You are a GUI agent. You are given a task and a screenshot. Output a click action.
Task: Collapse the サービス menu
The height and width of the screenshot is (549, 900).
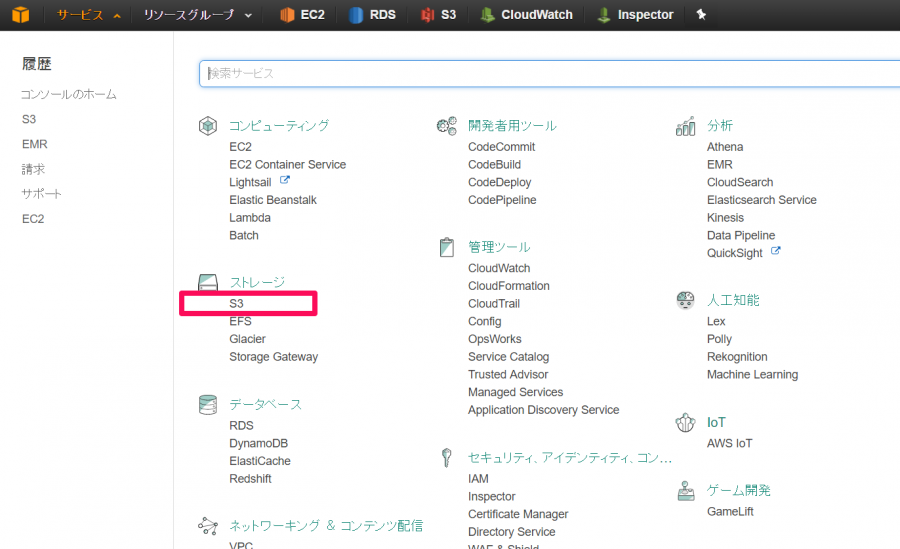[x=89, y=15]
